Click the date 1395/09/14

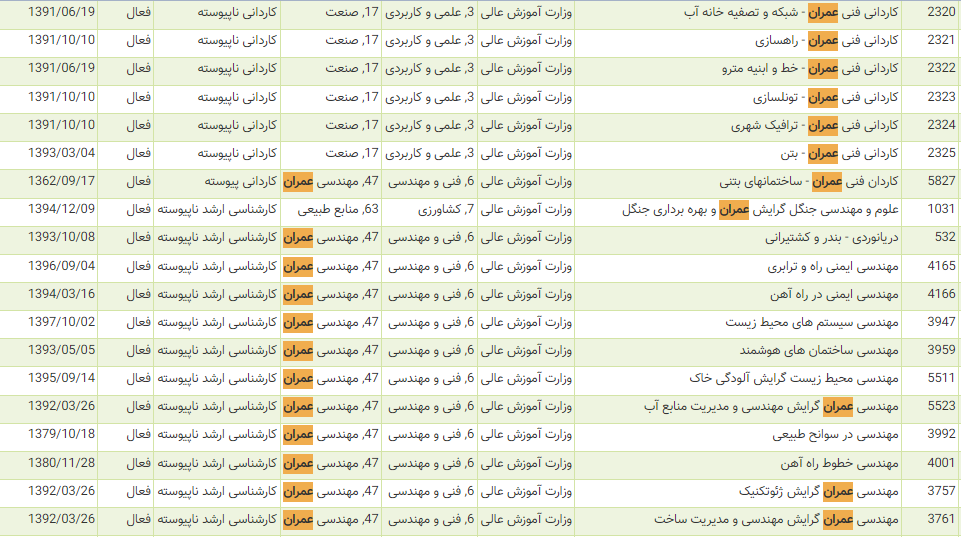click(62, 378)
